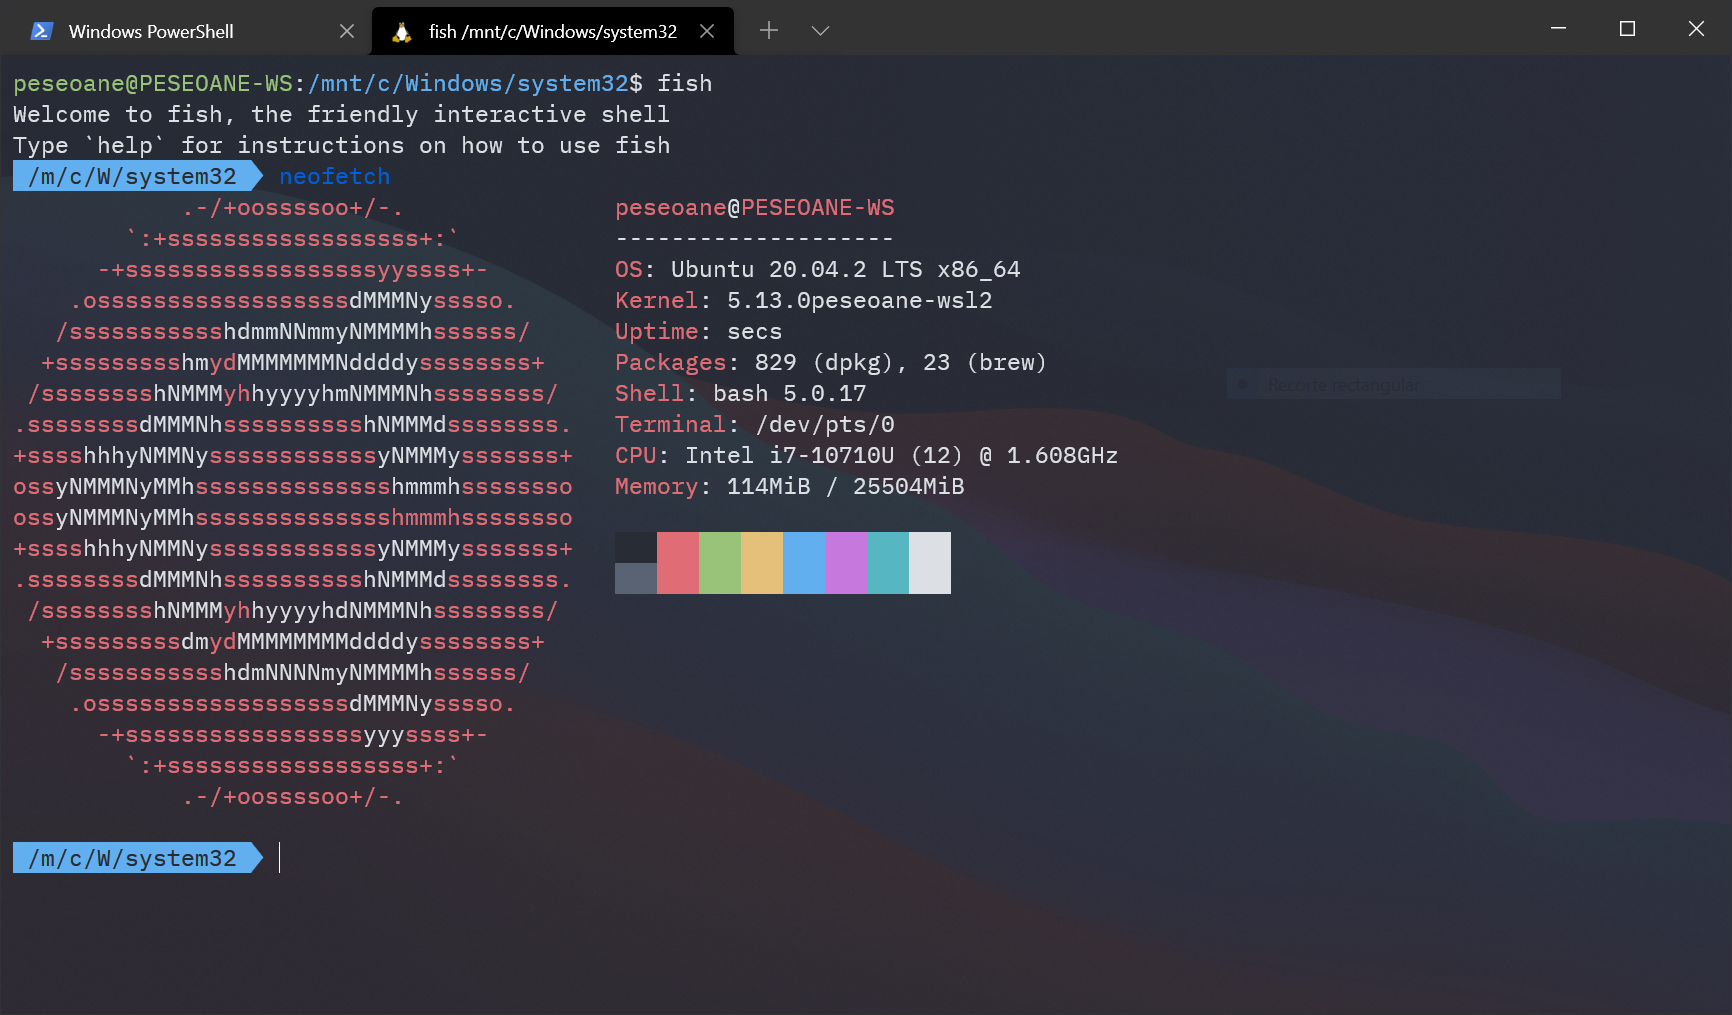Open the new tab profile dropdown
Image resolution: width=1732 pixels, height=1015 pixels.
pos(820,30)
